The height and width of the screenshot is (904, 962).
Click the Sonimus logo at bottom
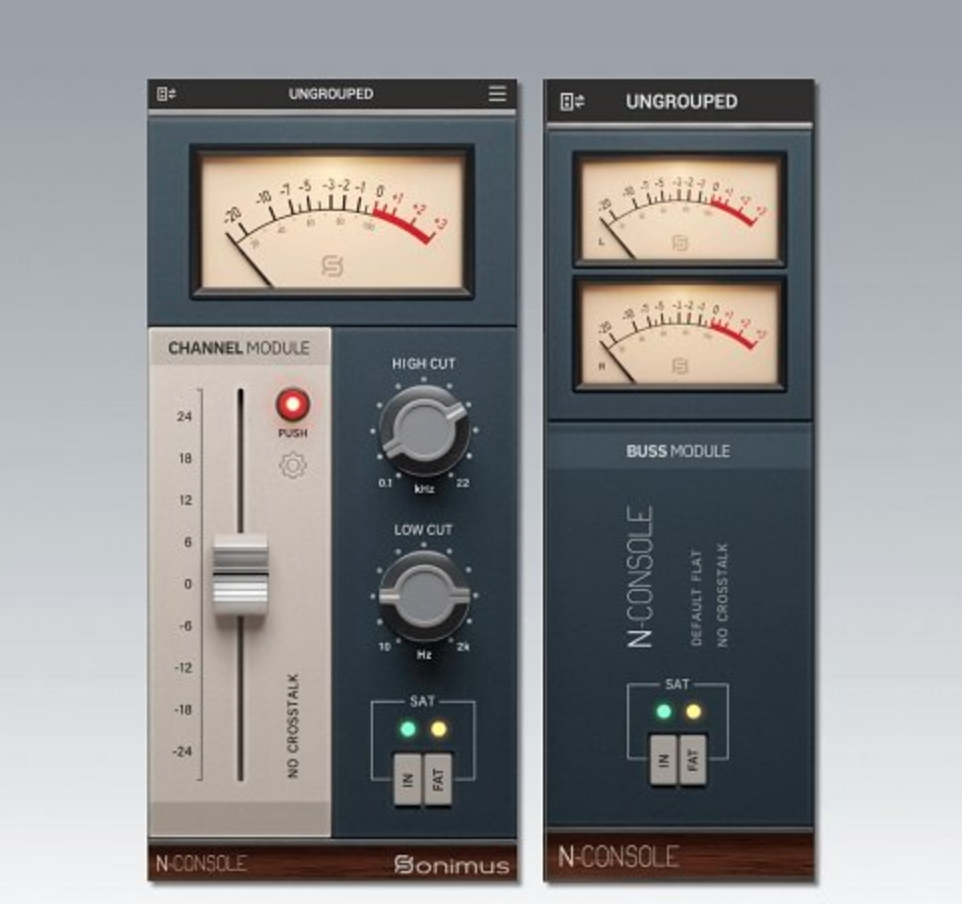coord(451,864)
